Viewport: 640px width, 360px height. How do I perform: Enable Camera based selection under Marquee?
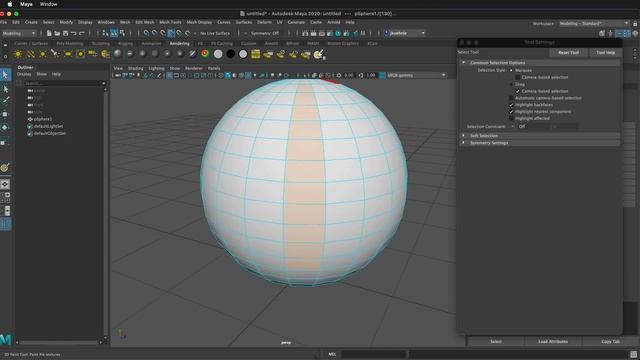pyautogui.click(x=518, y=77)
